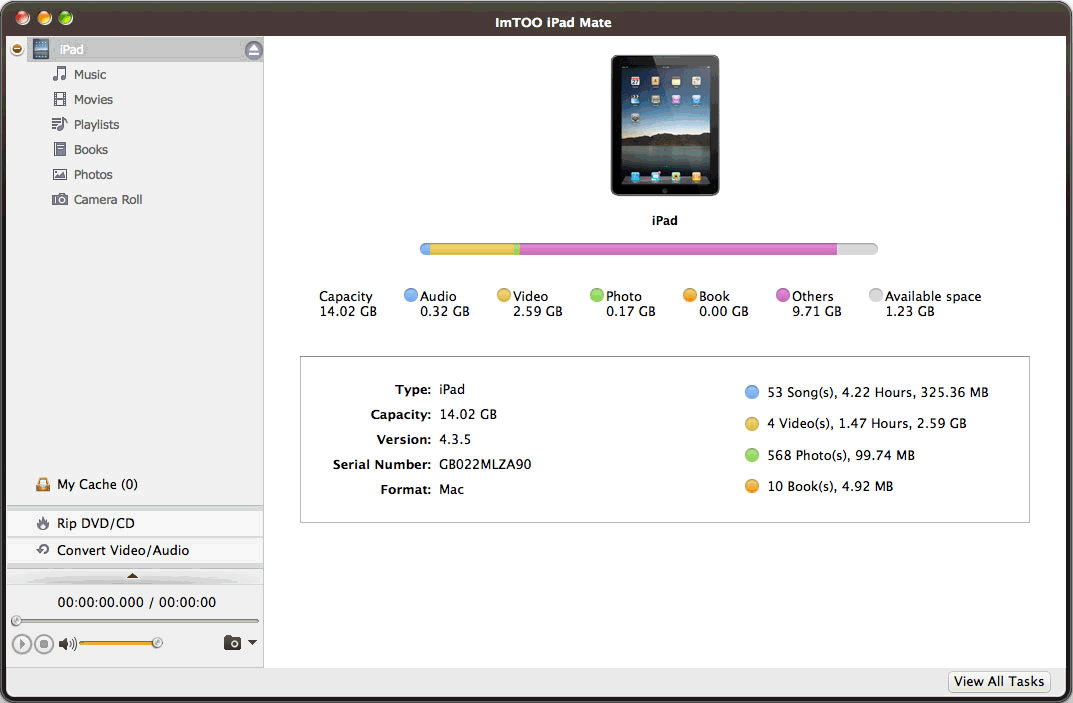Click version value '4.3.5'
Screen dimensions: 1073x703
coord(455,439)
